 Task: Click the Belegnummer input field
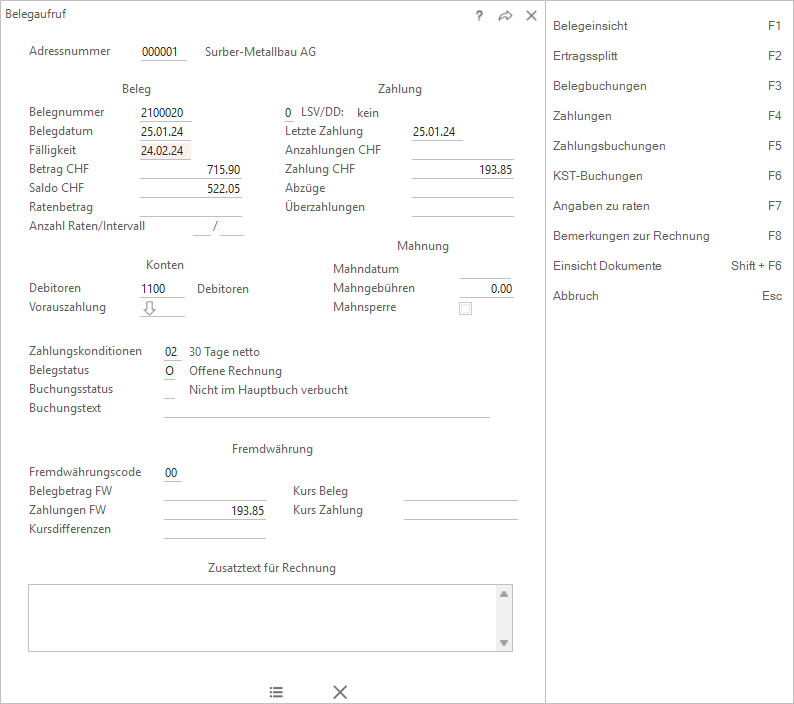[x=166, y=112]
